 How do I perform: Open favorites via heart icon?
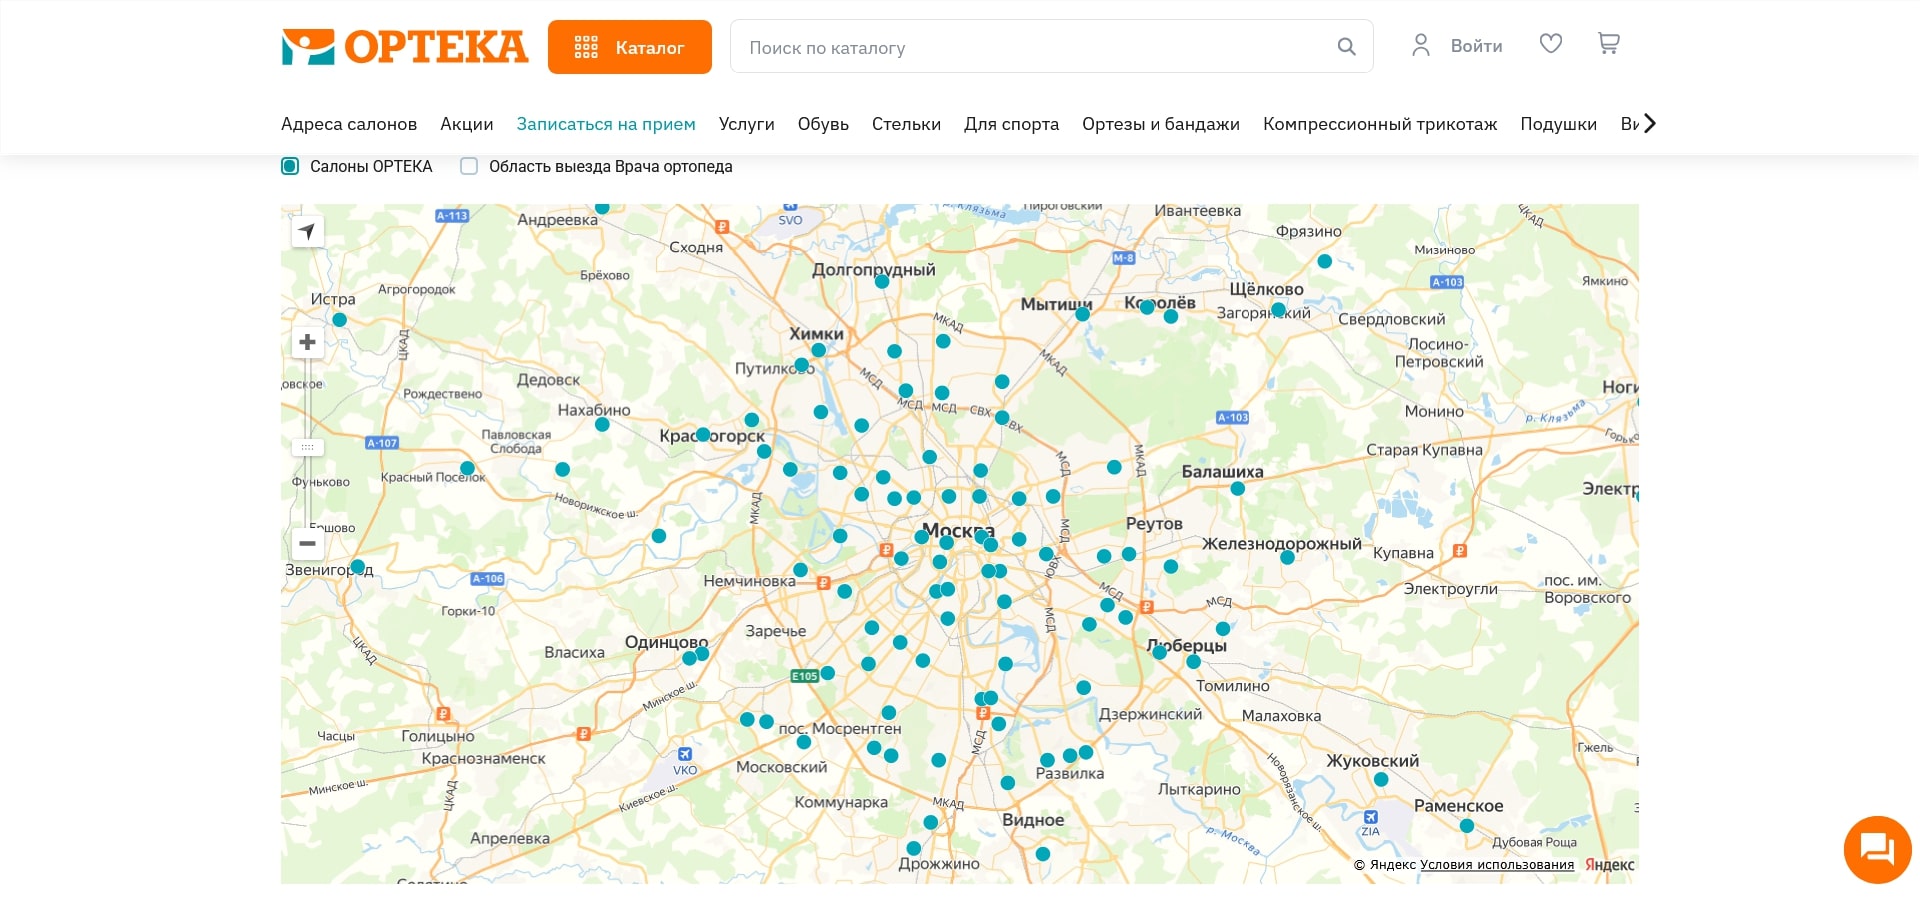coord(1550,44)
